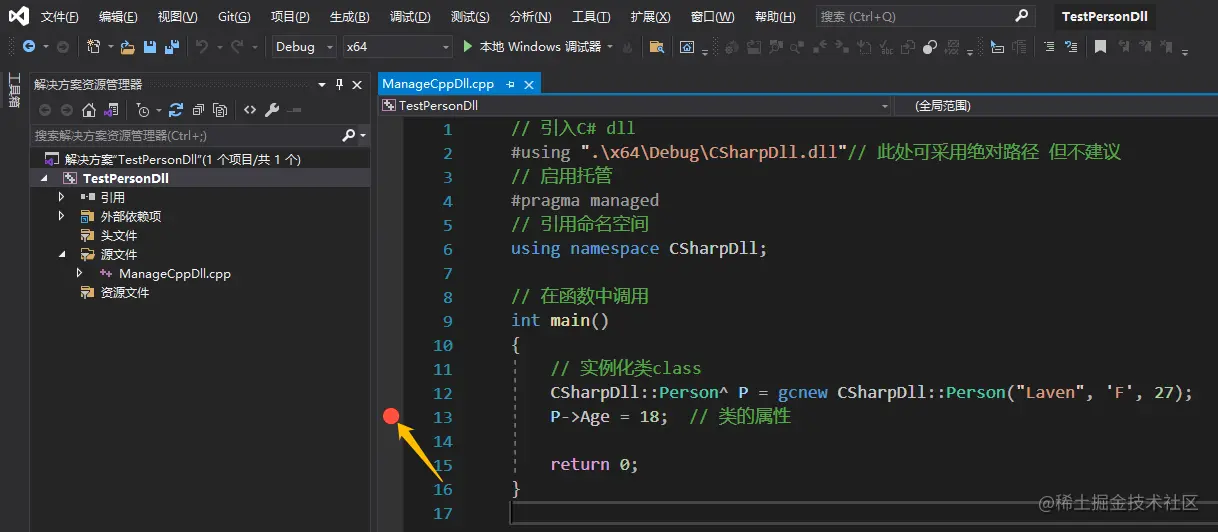Click the open file folder icon
The width and height of the screenshot is (1218, 532).
[x=127, y=47]
